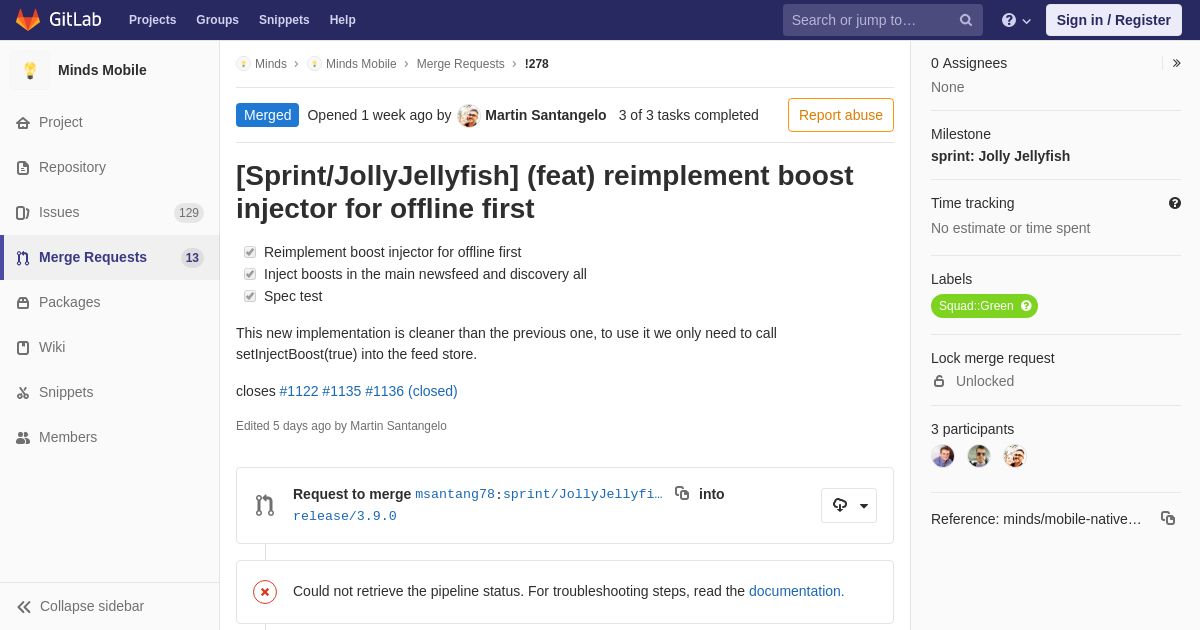
Task: Collapse the right sidebar with chevron icon
Action: coord(1177,63)
